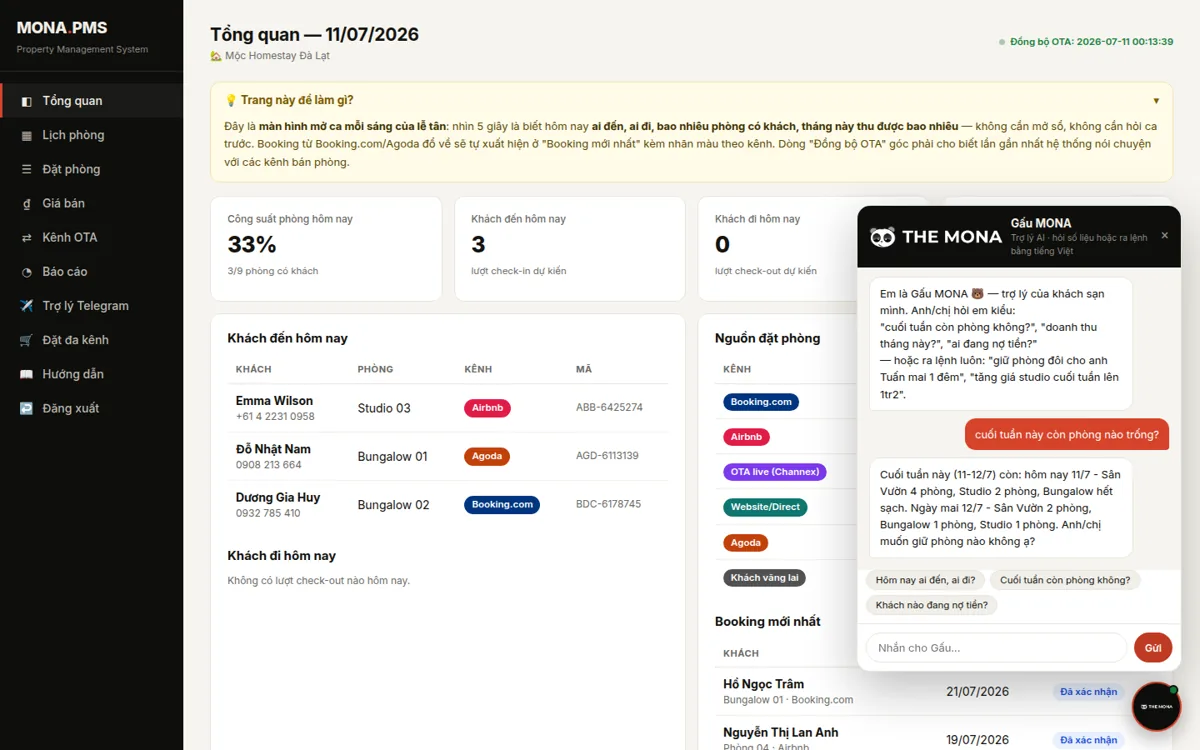Pick 'Khách nào đang nợ tiền?' suggestion chip
The width and height of the screenshot is (1200, 750).
[932, 605]
